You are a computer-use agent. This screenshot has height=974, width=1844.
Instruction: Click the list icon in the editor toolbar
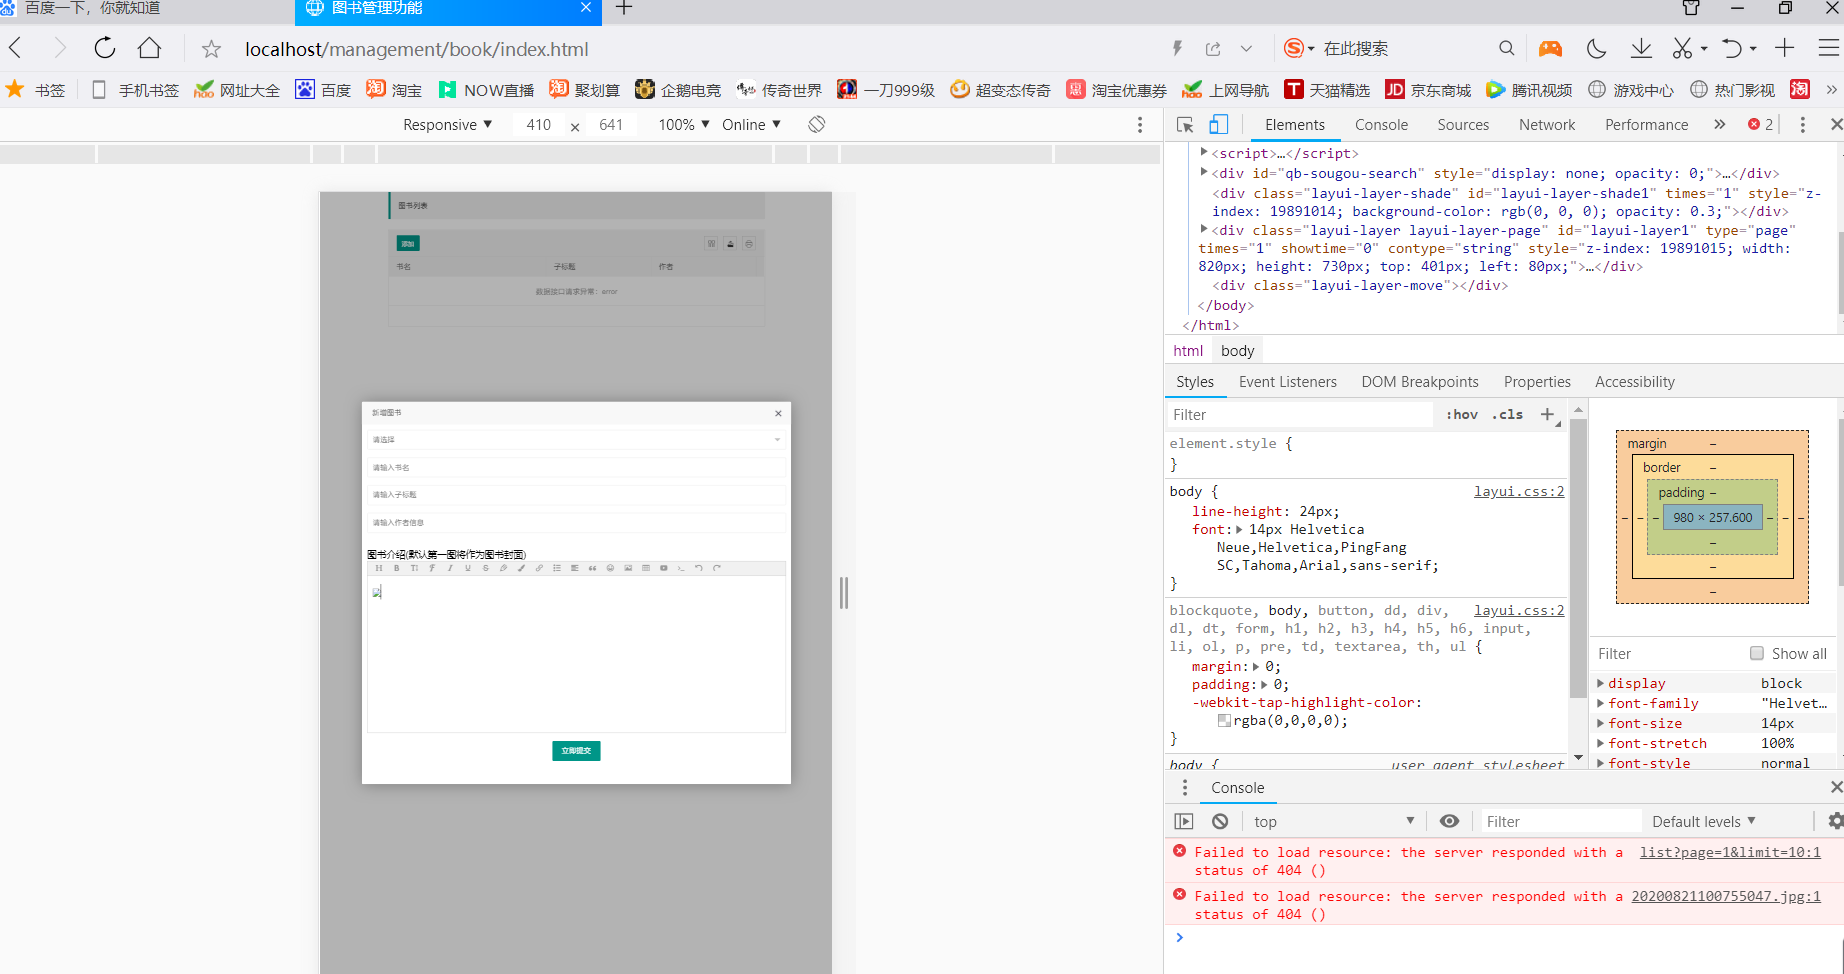tap(557, 568)
